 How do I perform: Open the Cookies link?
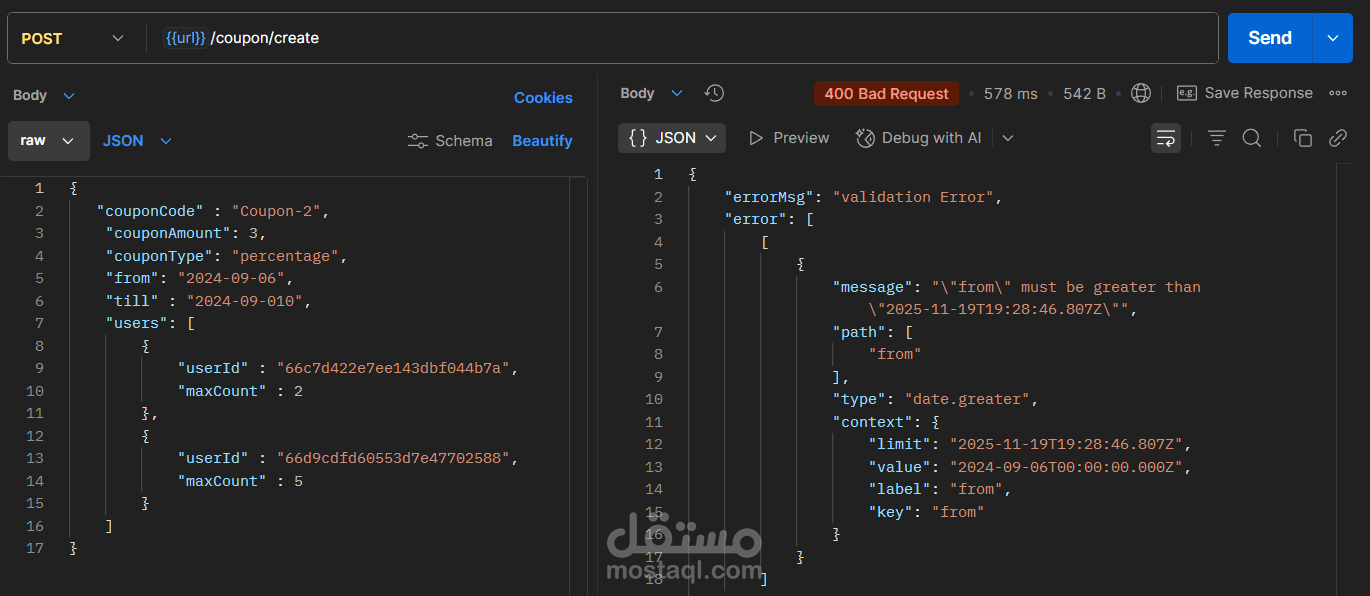tap(543, 98)
